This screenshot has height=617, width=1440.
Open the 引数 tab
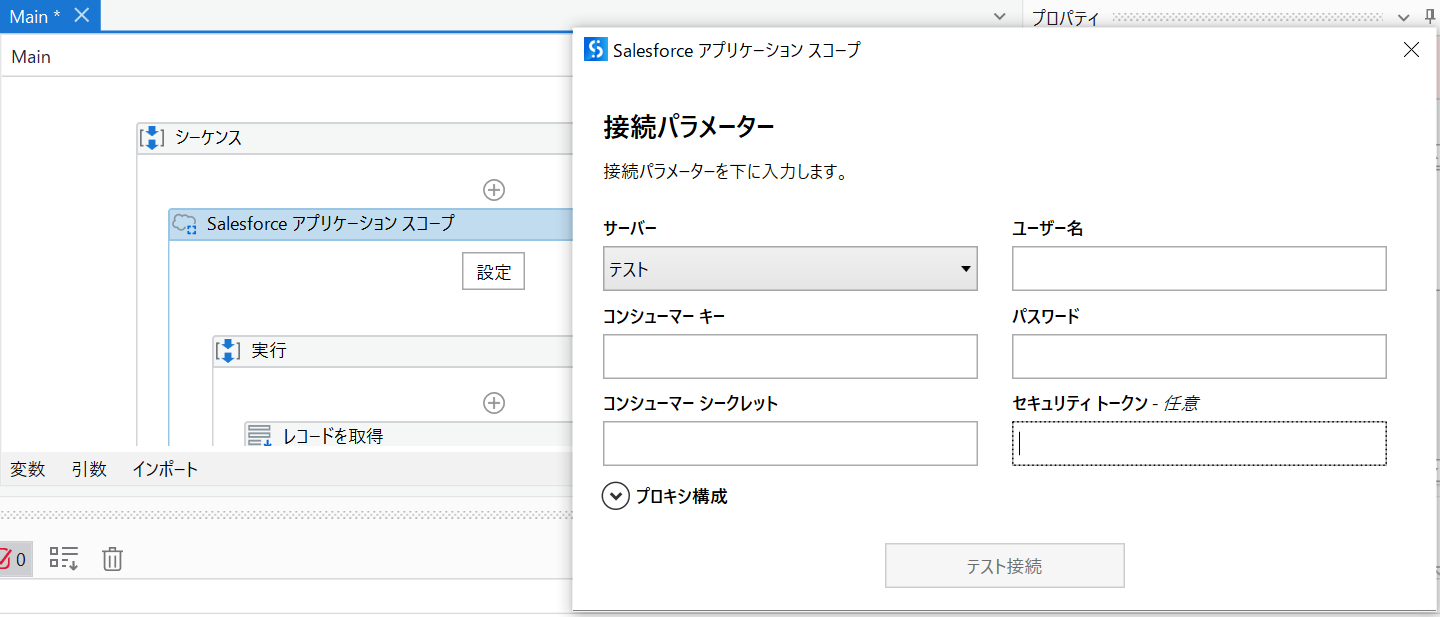(x=89, y=469)
